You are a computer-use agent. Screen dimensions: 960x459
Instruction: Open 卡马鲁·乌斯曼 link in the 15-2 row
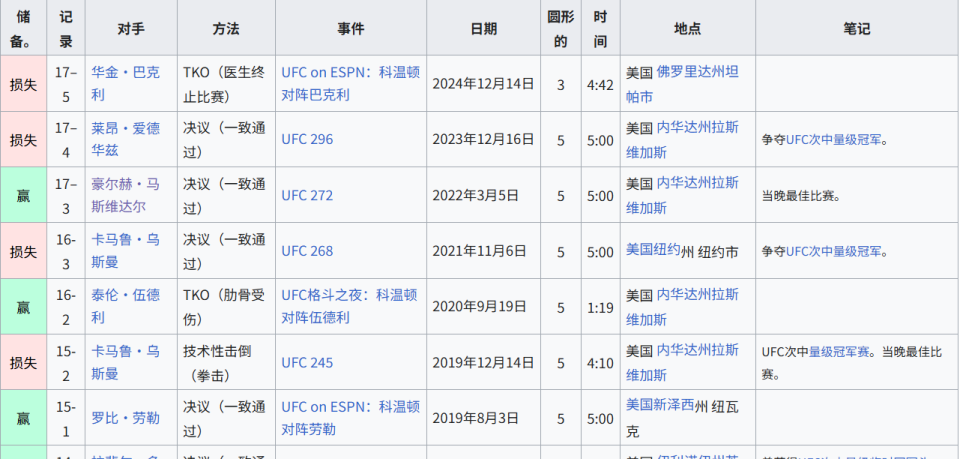126,362
